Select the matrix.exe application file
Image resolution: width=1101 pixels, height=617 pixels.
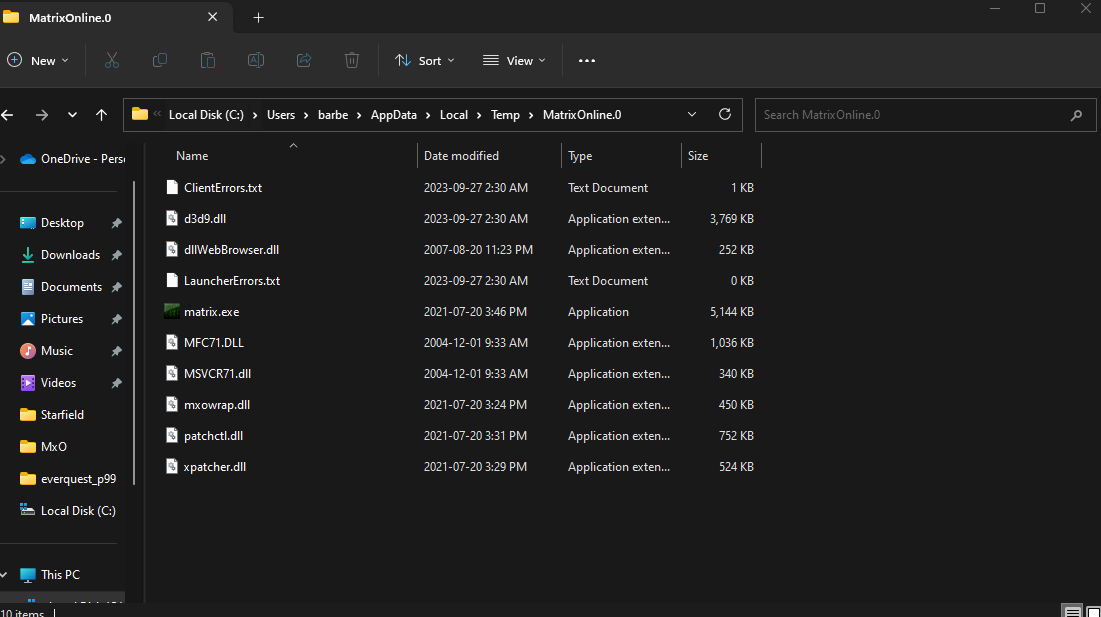click(211, 312)
